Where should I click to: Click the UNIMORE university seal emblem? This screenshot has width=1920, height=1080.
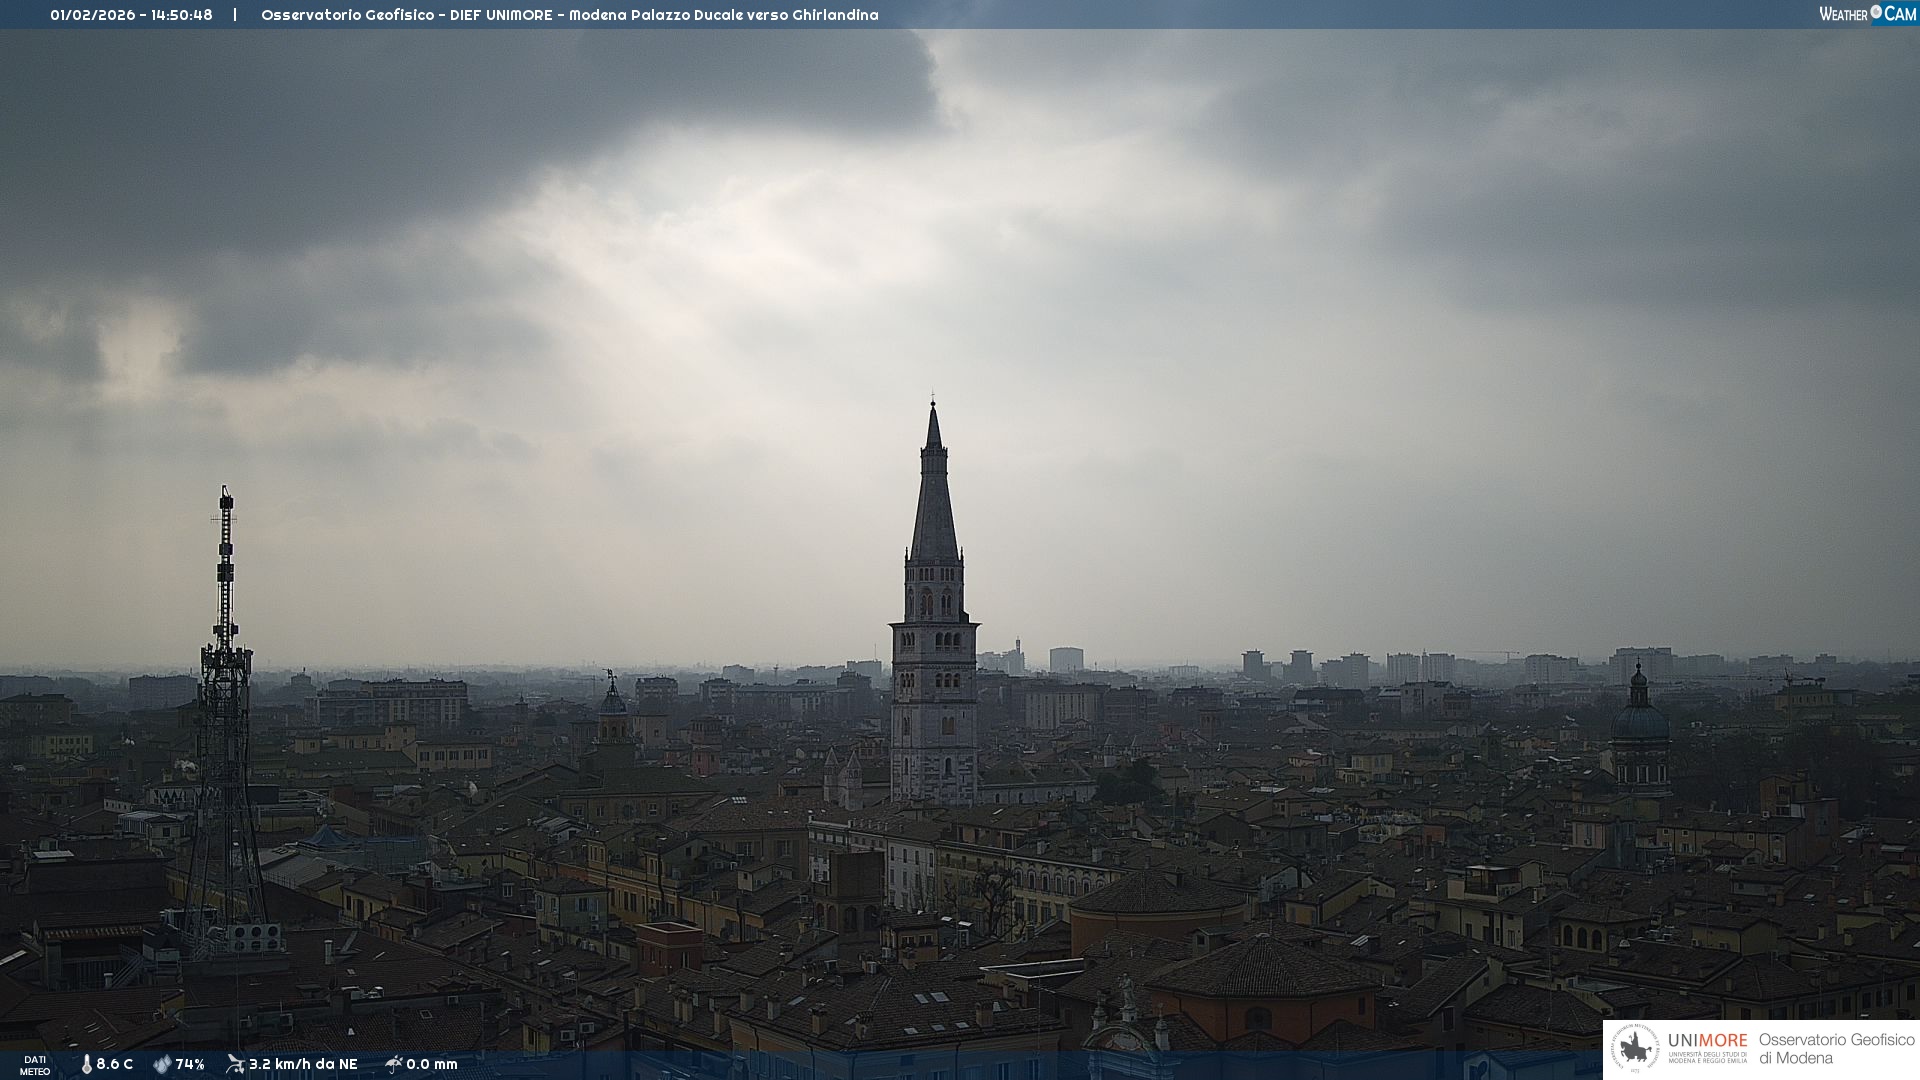tap(1635, 1049)
